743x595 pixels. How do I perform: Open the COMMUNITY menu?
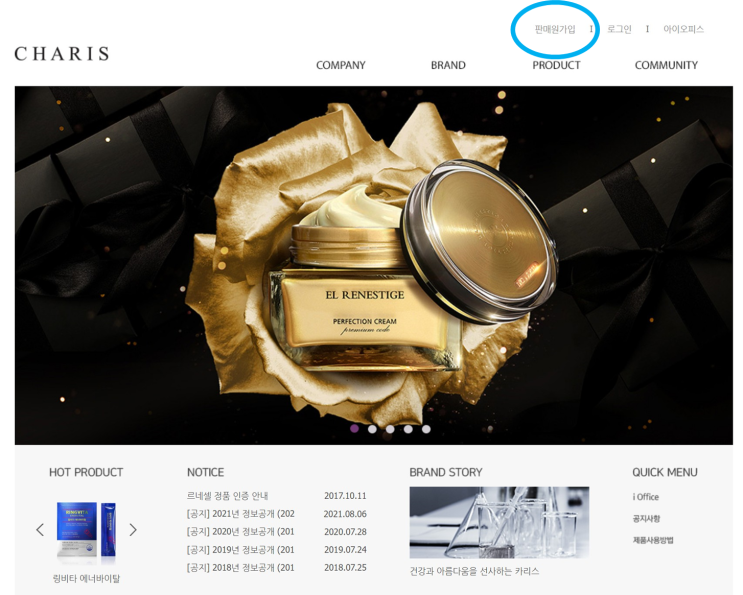[666, 65]
